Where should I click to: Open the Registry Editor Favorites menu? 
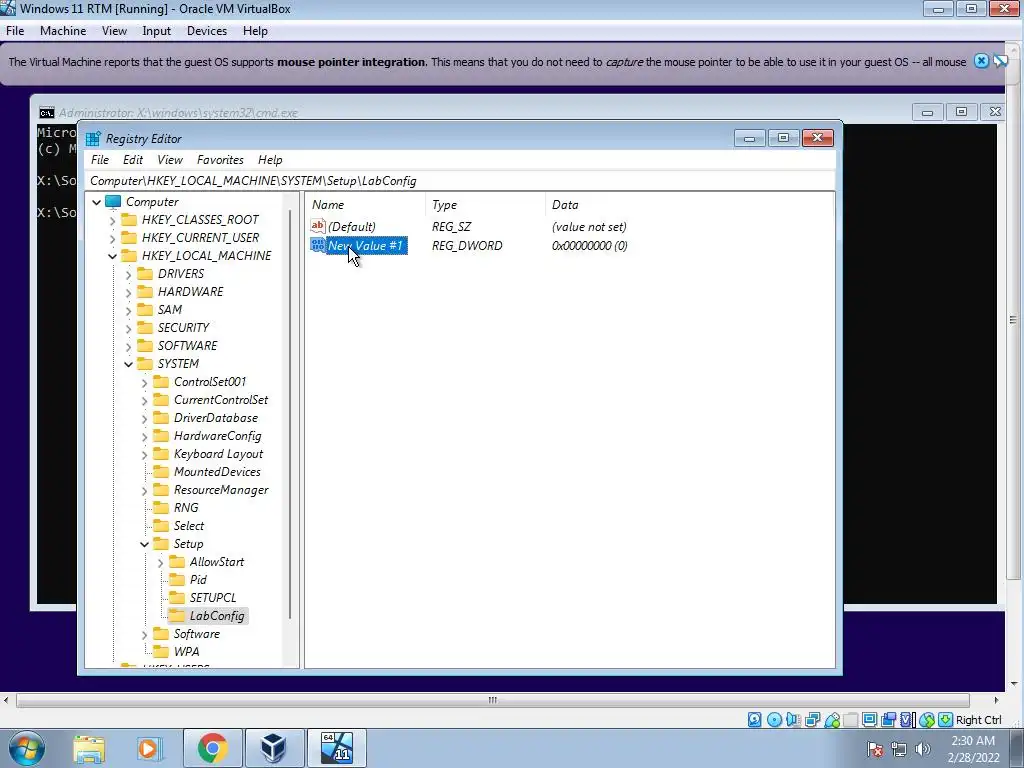click(220, 159)
